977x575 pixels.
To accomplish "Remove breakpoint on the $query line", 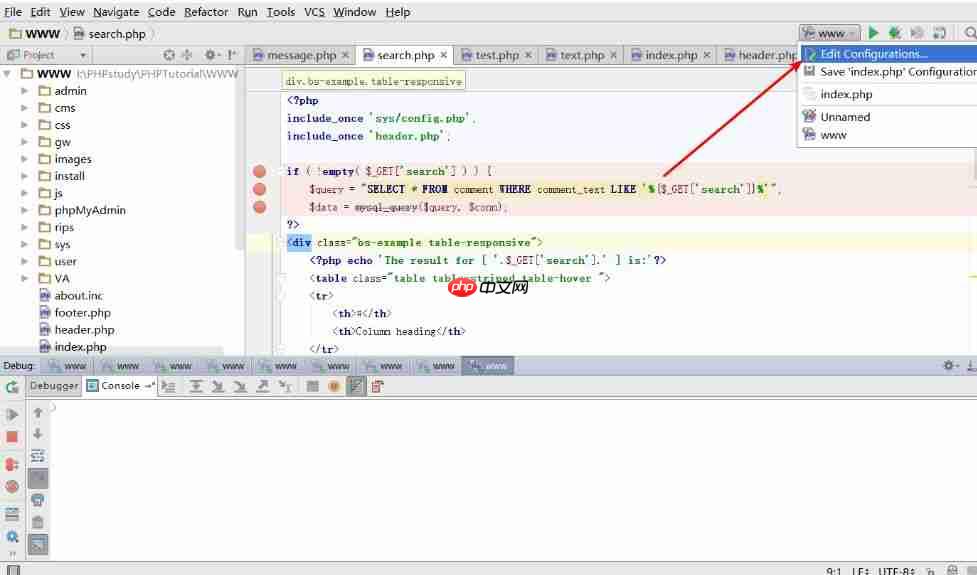I will click(260, 189).
